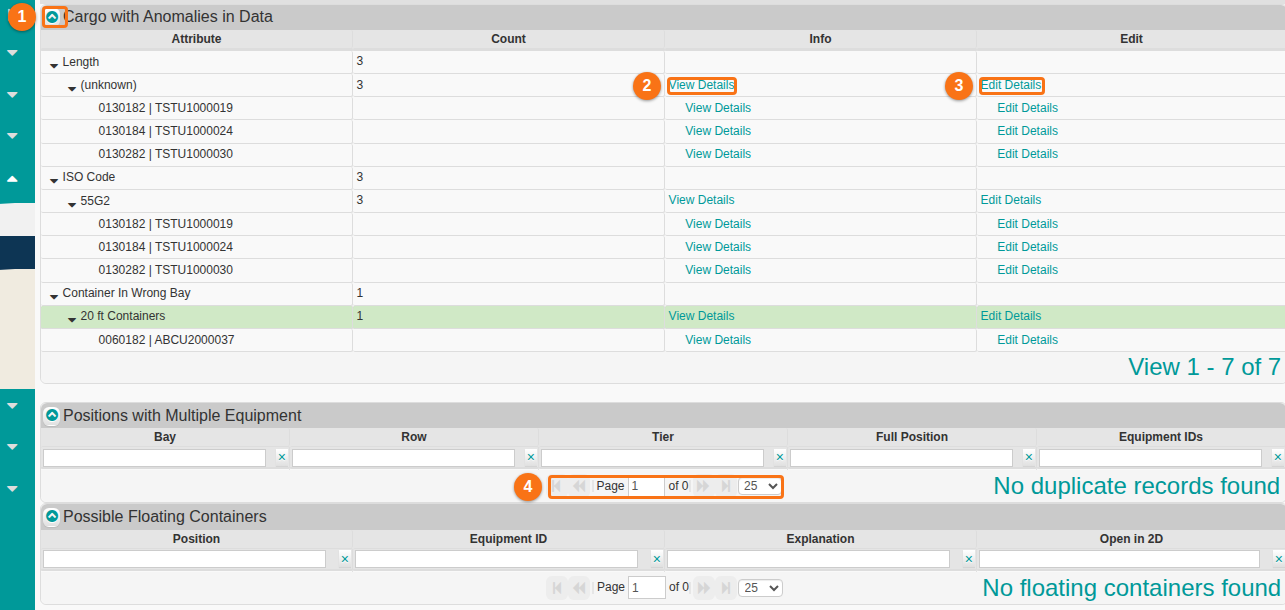The image size is (1285, 610).
Task: Clear the Full Position filter with its x icon
Action: (x=1028, y=457)
